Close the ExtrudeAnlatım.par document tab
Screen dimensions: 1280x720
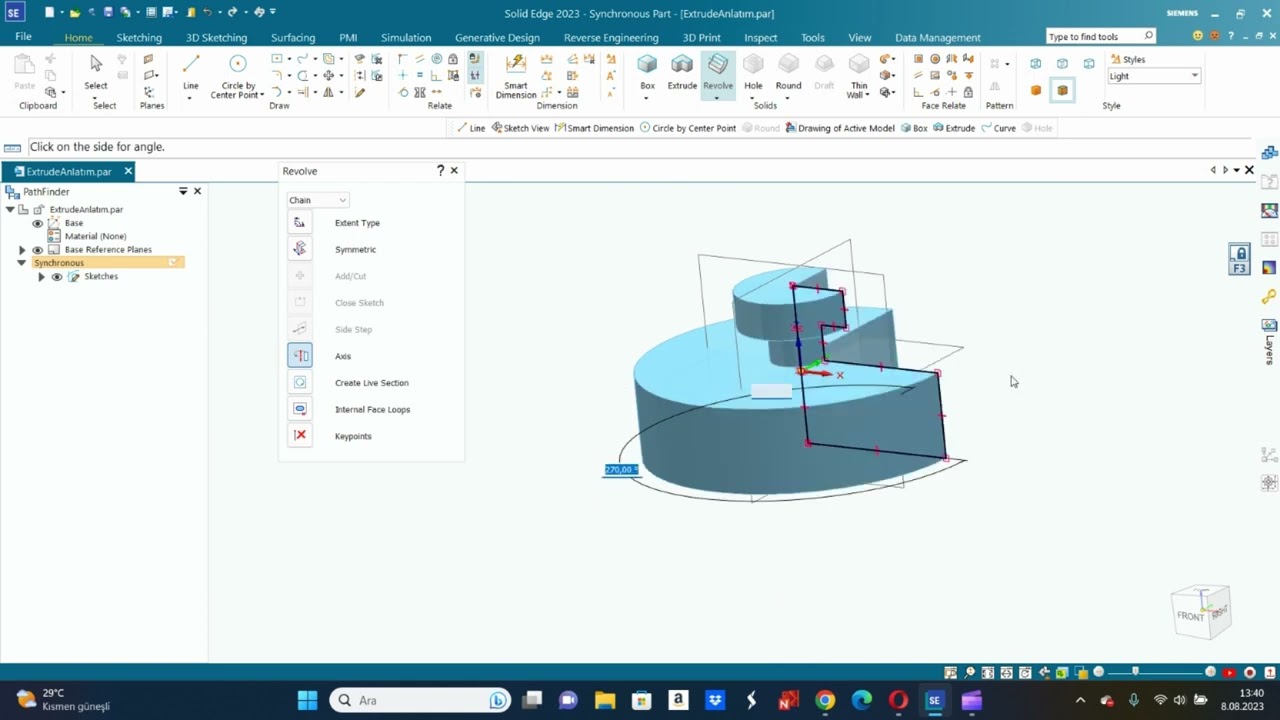pyautogui.click(x=128, y=172)
